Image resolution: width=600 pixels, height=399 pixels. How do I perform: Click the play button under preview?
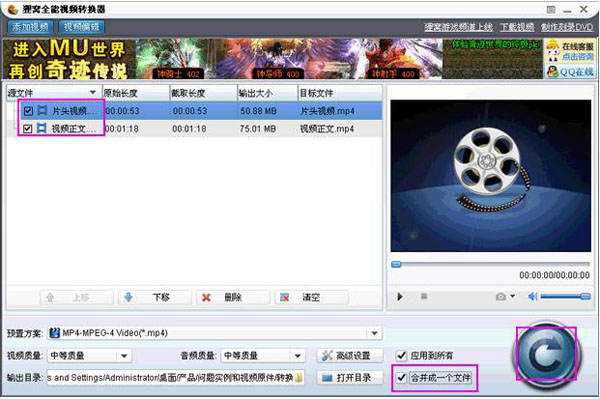pyautogui.click(x=400, y=296)
